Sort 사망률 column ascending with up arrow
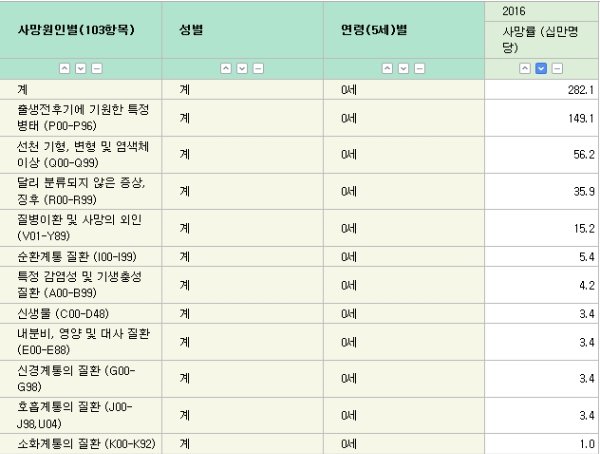Screen dimensions: 600x454 [x=525, y=68]
